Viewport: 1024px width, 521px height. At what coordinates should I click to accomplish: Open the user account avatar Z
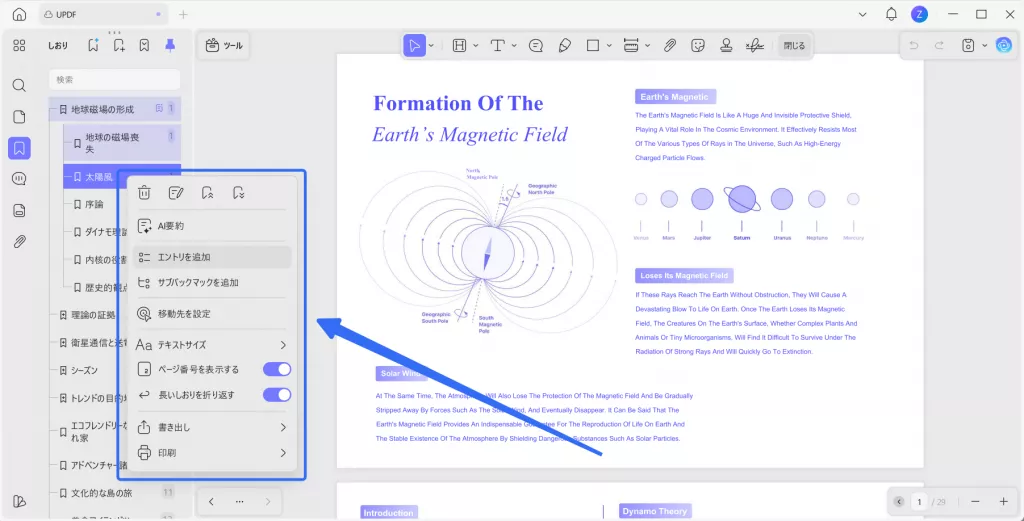click(x=919, y=14)
